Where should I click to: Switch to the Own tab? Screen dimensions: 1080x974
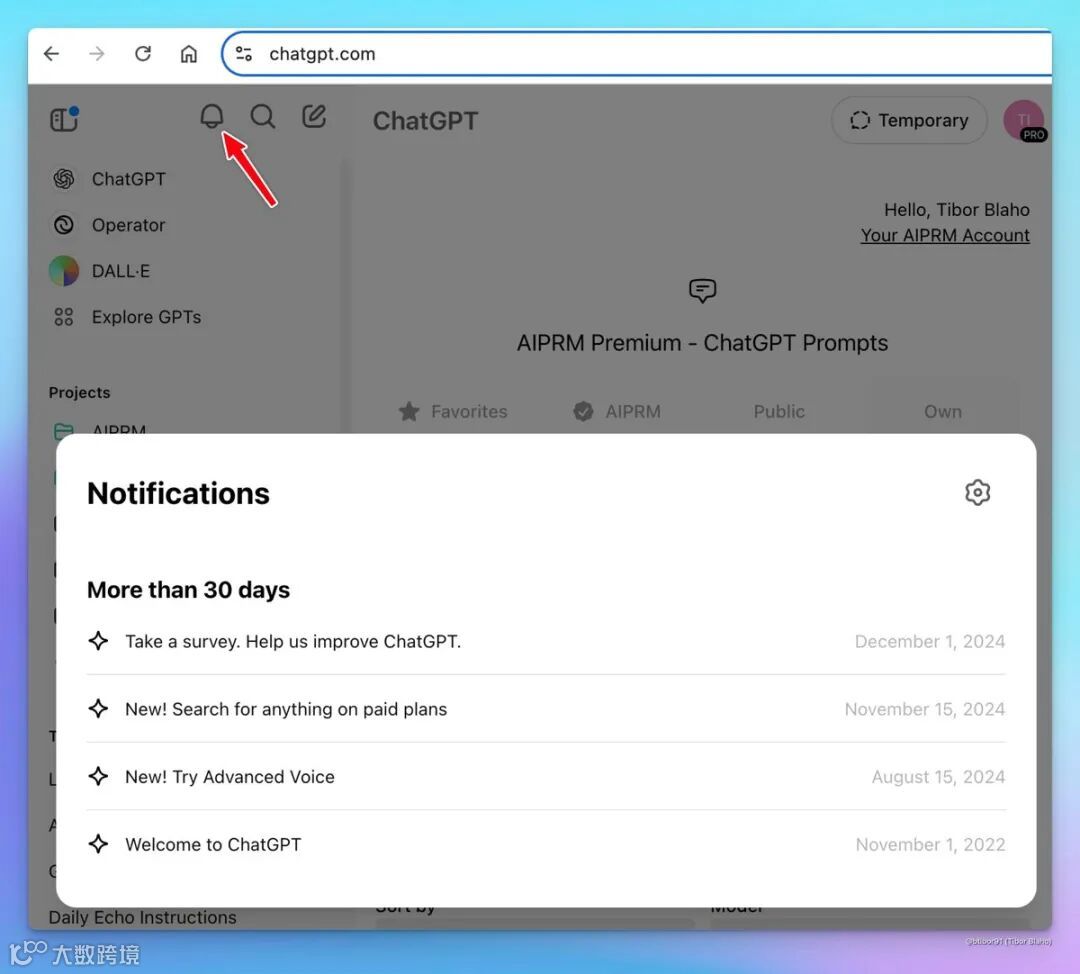click(x=943, y=411)
